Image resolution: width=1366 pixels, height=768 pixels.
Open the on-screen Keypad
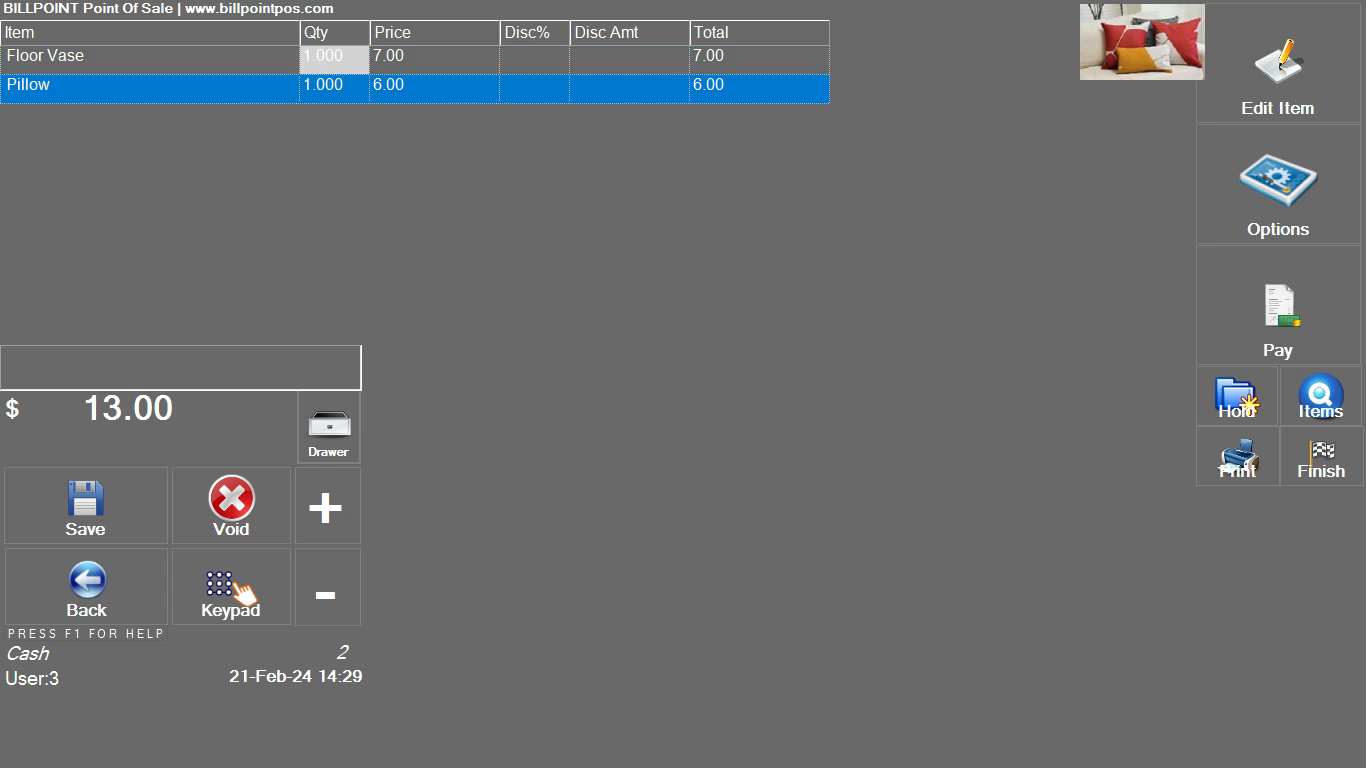231,587
